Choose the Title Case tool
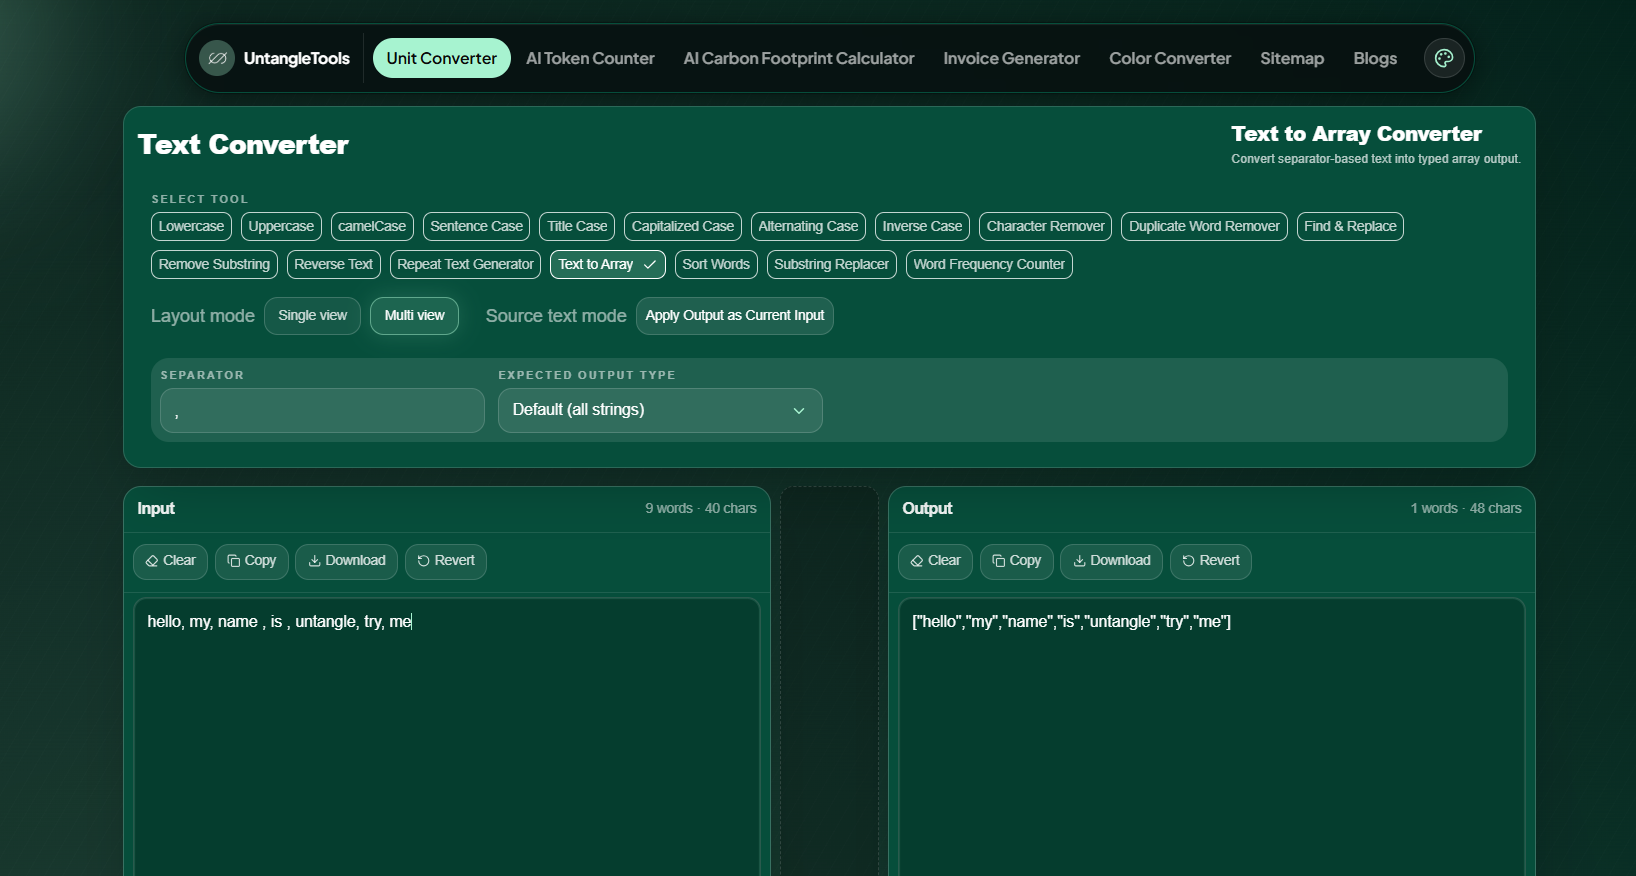The image size is (1636, 876). click(577, 227)
